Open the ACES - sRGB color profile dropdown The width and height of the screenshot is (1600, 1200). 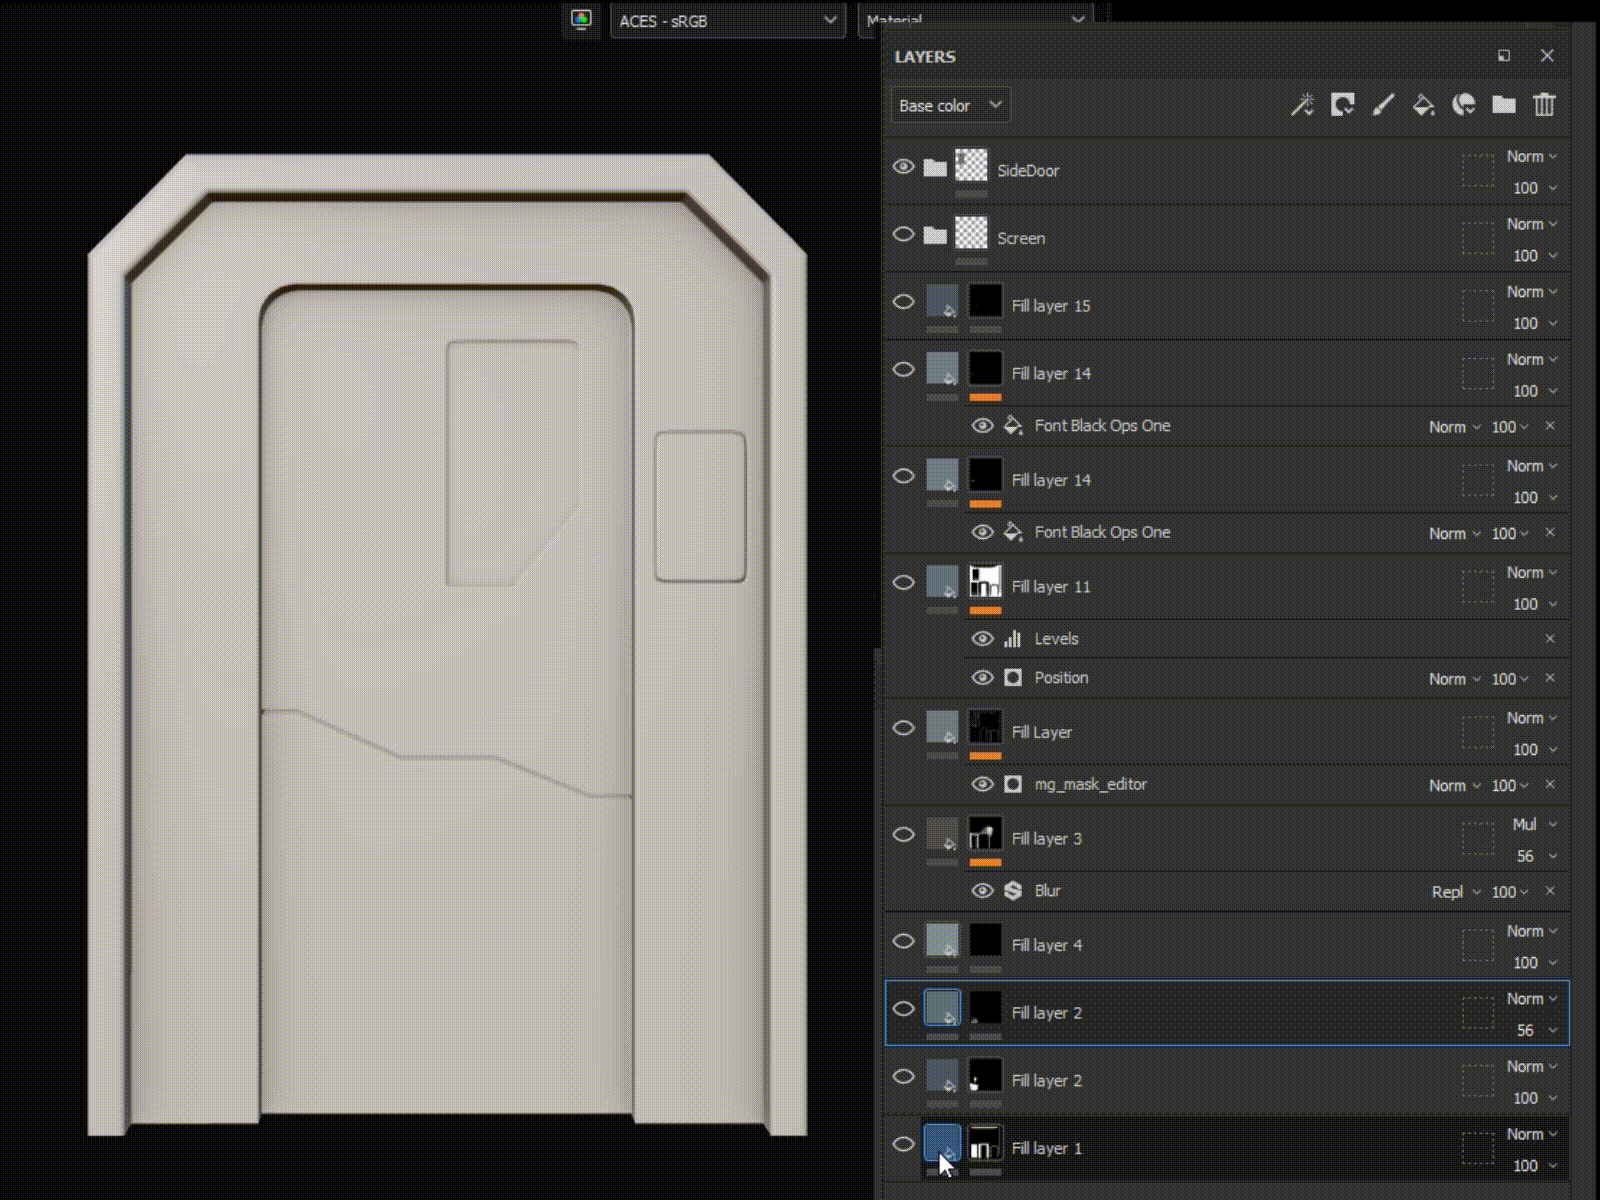tap(727, 21)
